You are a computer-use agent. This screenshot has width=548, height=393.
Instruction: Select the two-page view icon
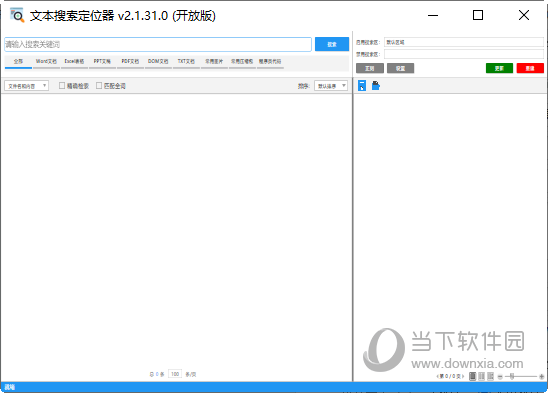(x=482, y=376)
